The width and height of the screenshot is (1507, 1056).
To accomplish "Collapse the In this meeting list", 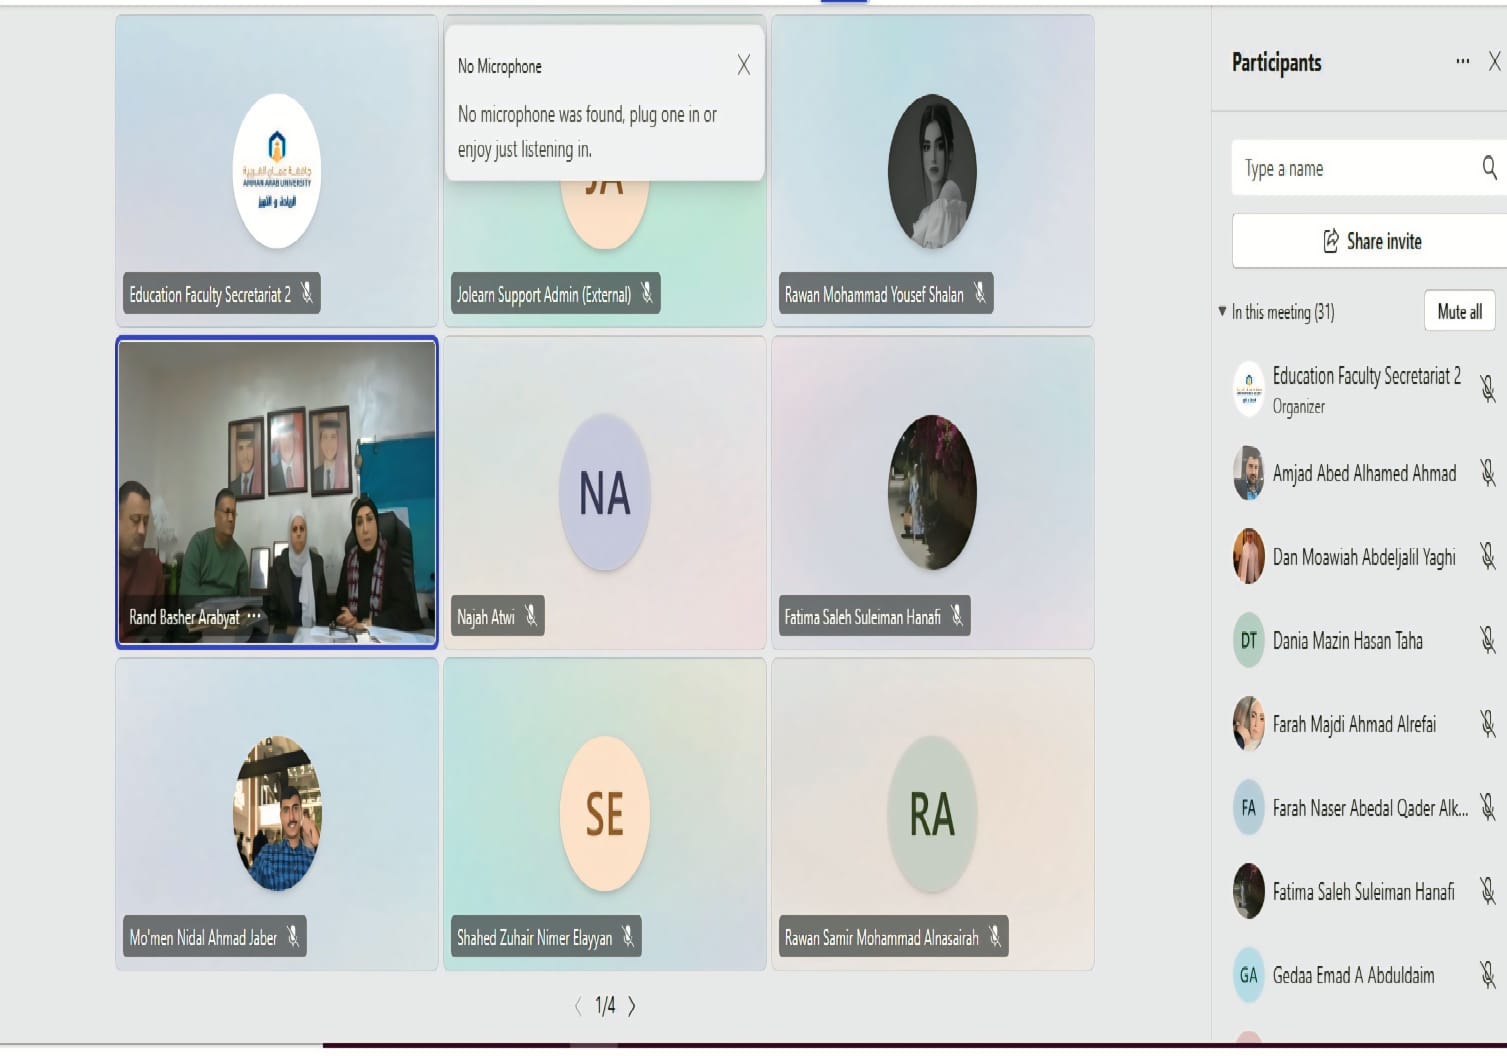I will 1222,311.
